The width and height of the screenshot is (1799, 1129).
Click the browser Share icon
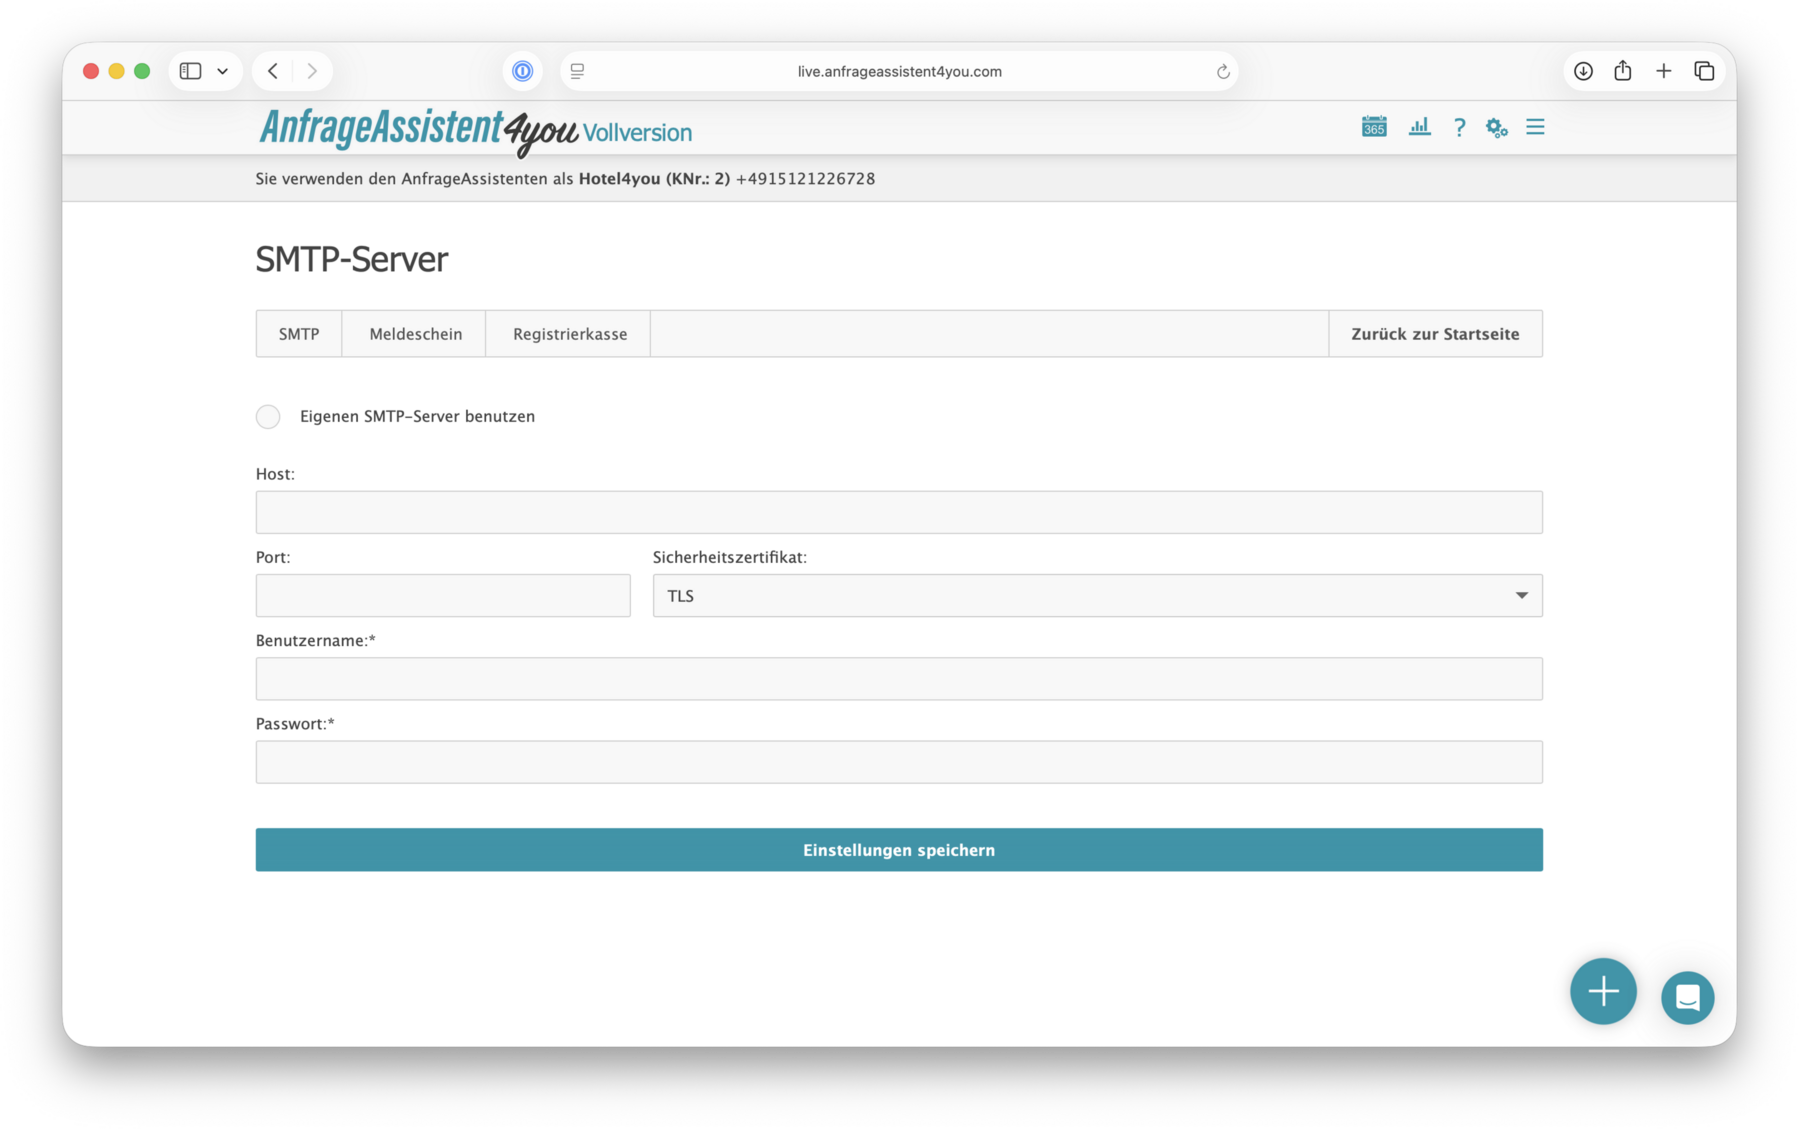pos(1622,70)
